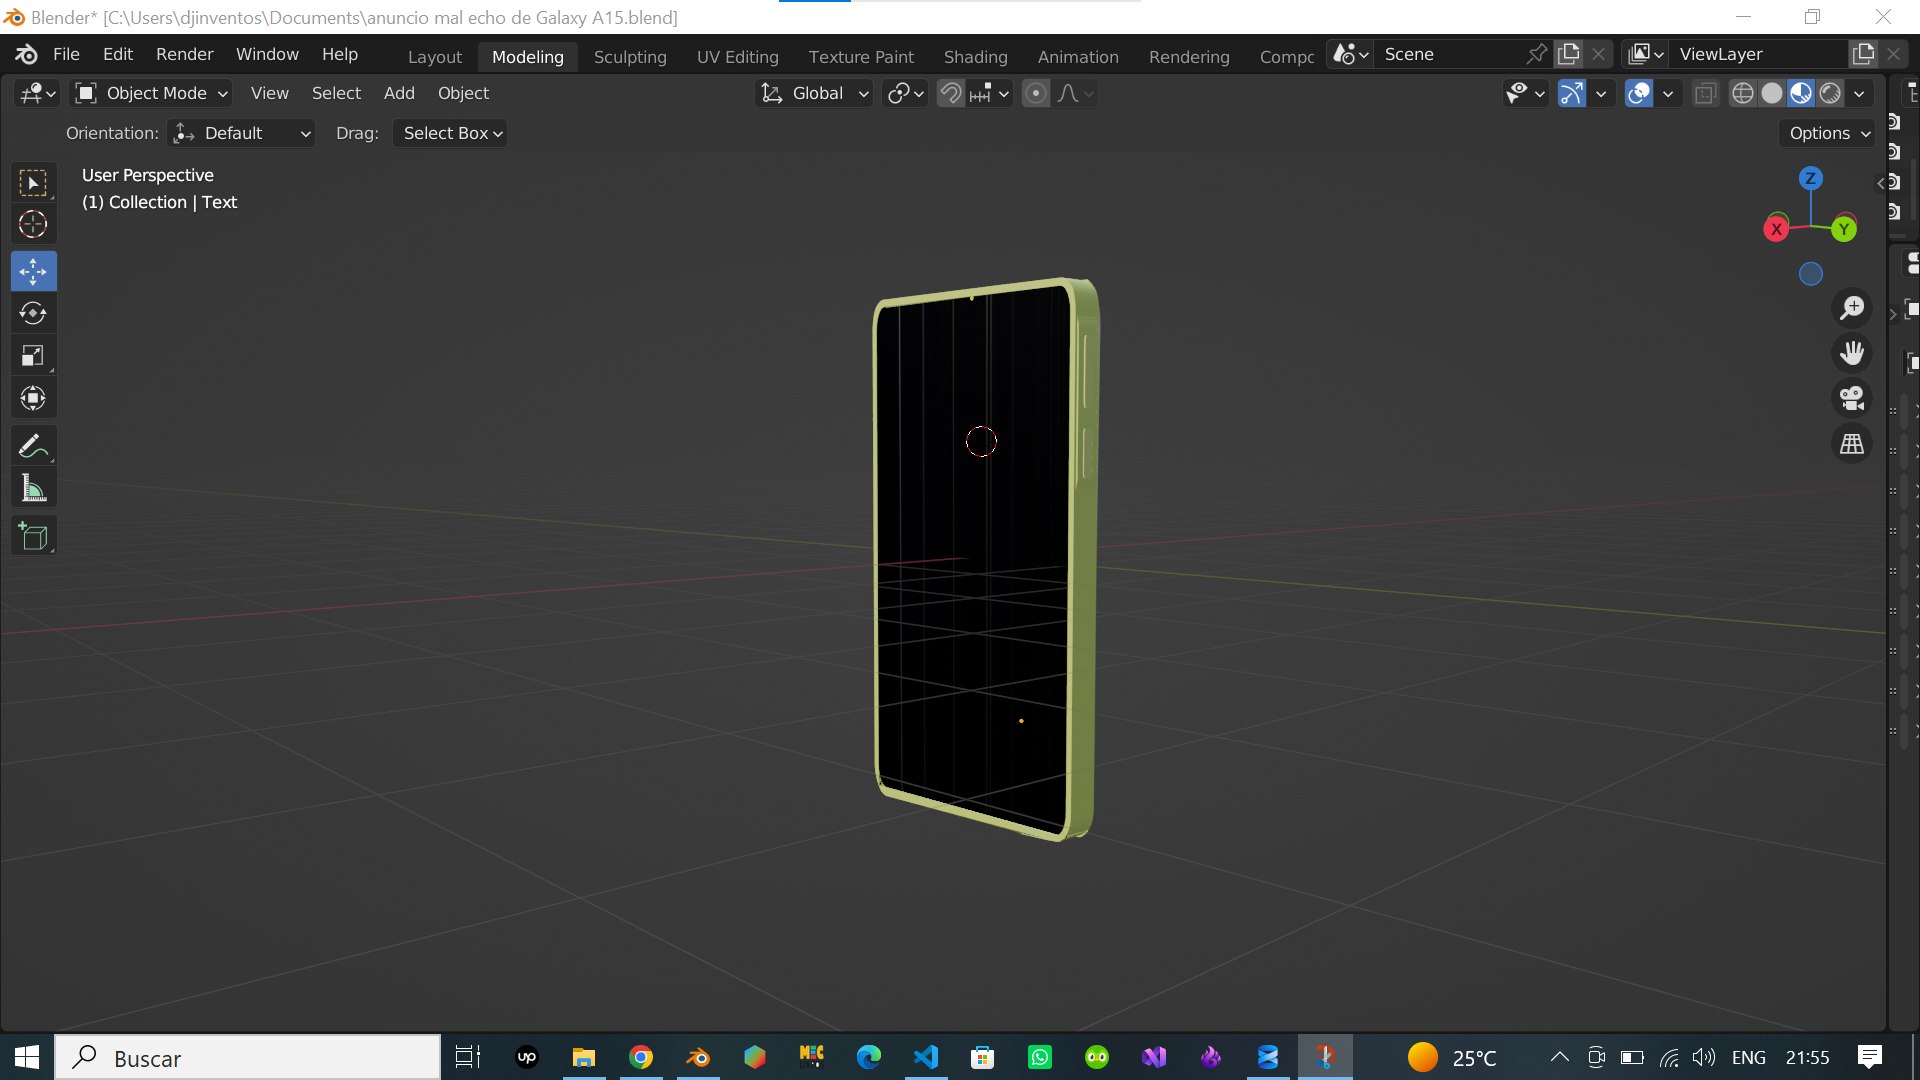Click the Zoom view magnifier icon
1920x1080 pixels.
(1852, 308)
